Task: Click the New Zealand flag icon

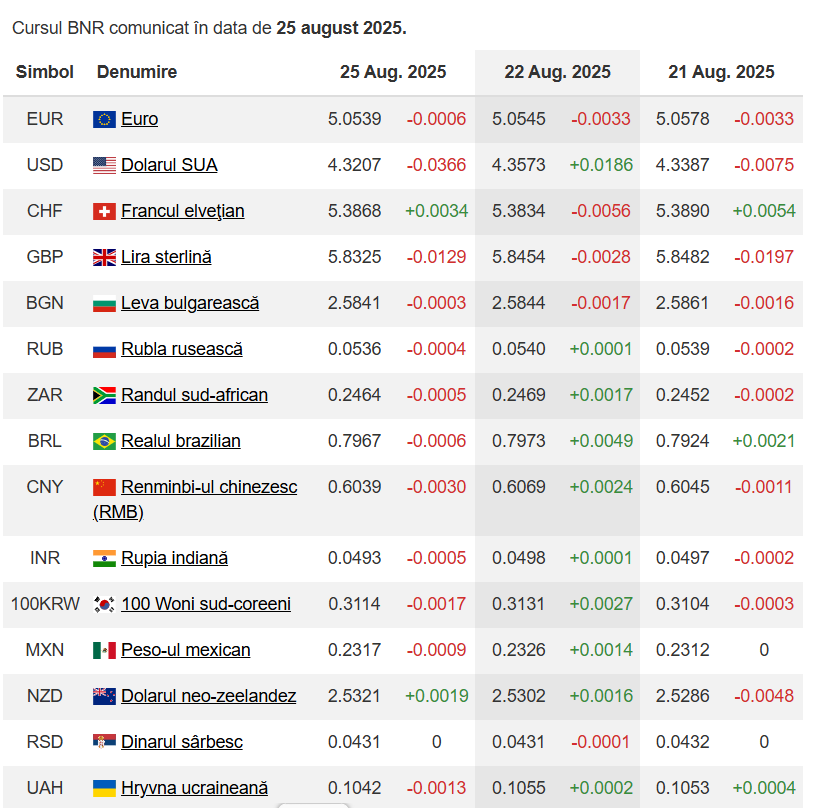Action: coord(104,696)
